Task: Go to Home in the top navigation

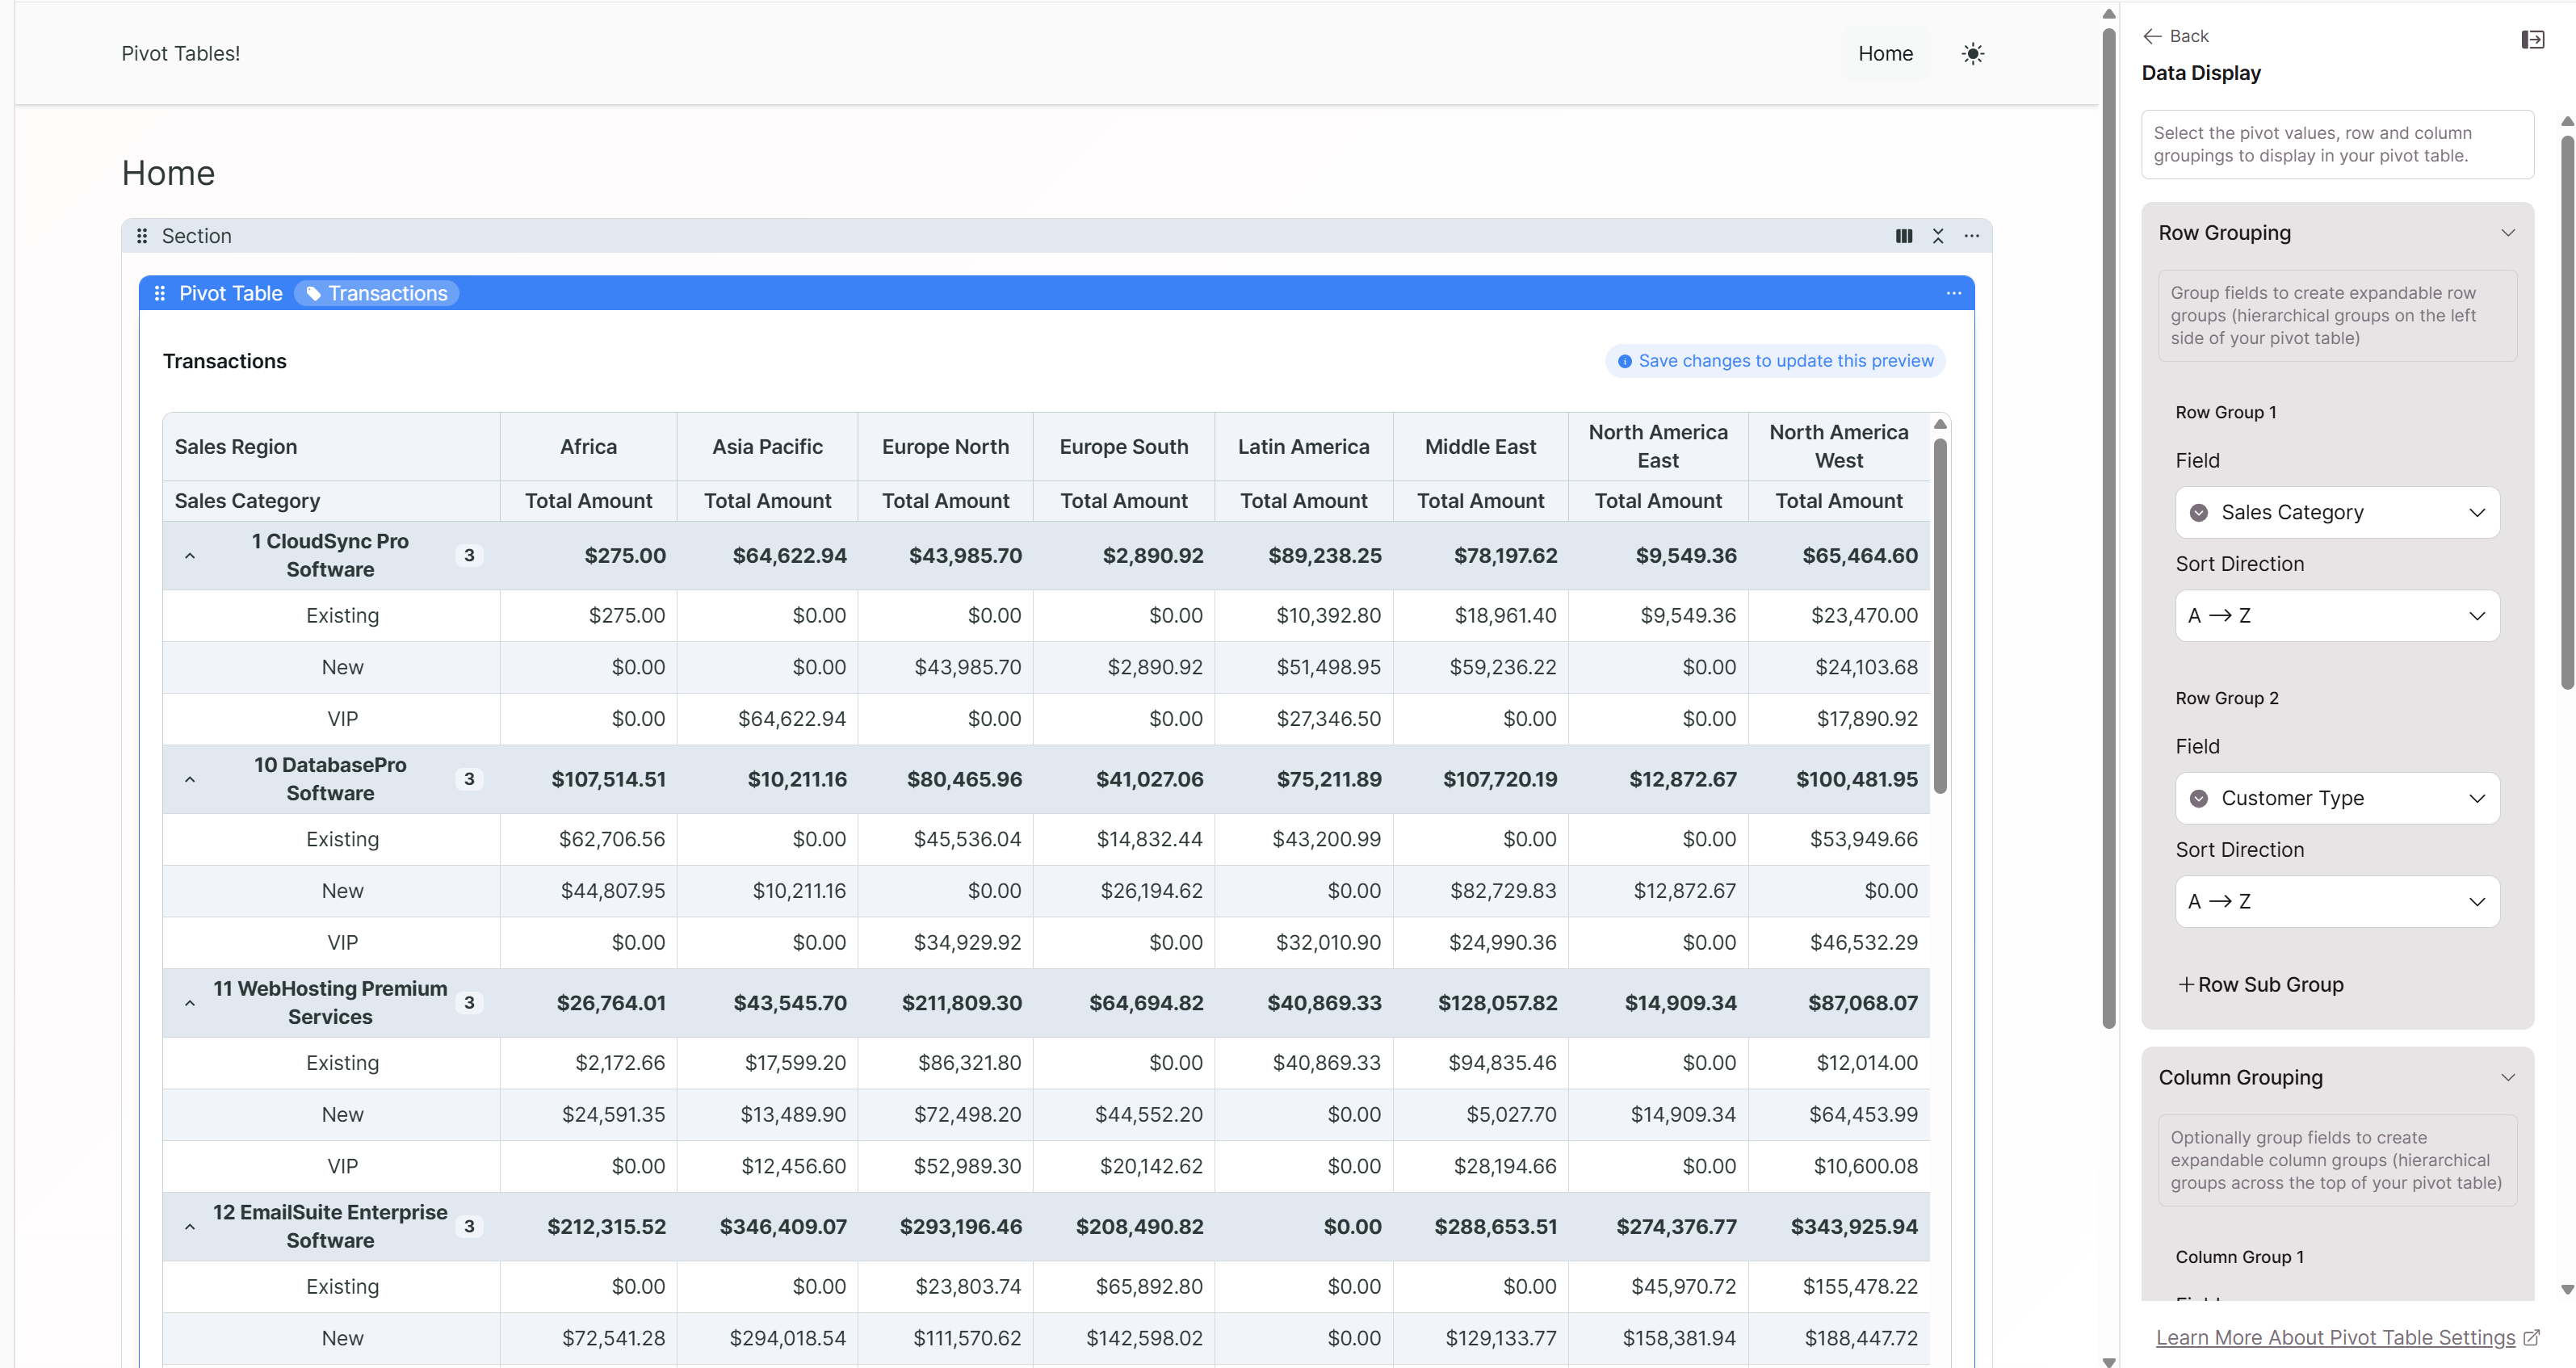Action: point(1885,54)
